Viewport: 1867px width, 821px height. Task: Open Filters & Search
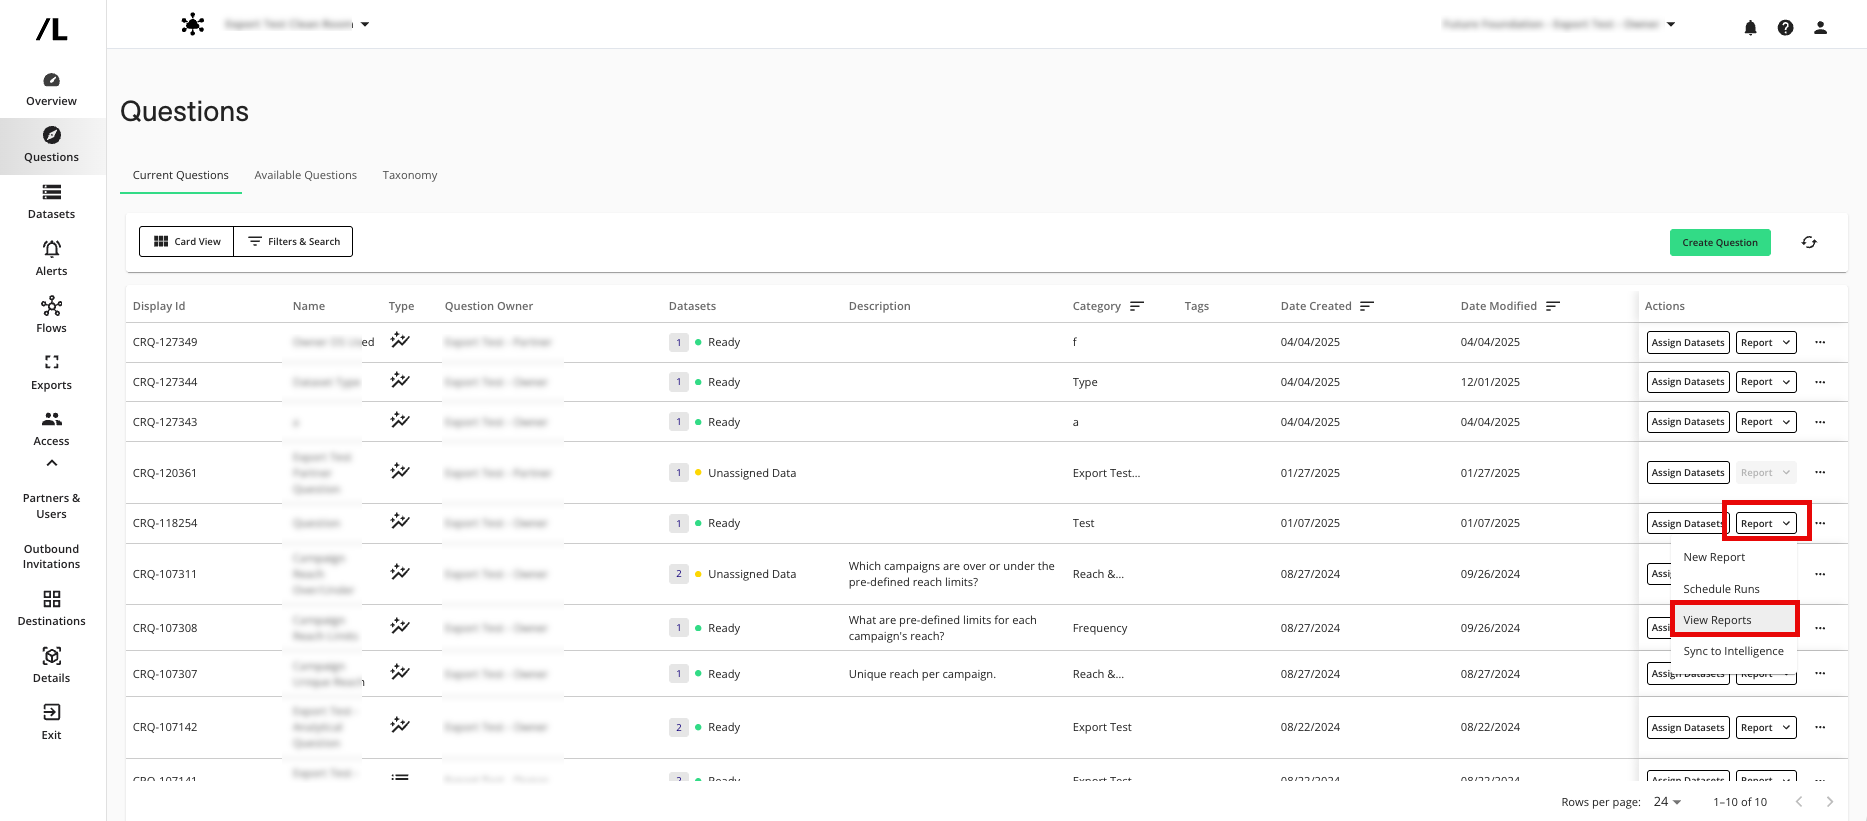pyautogui.click(x=294, y=241)
